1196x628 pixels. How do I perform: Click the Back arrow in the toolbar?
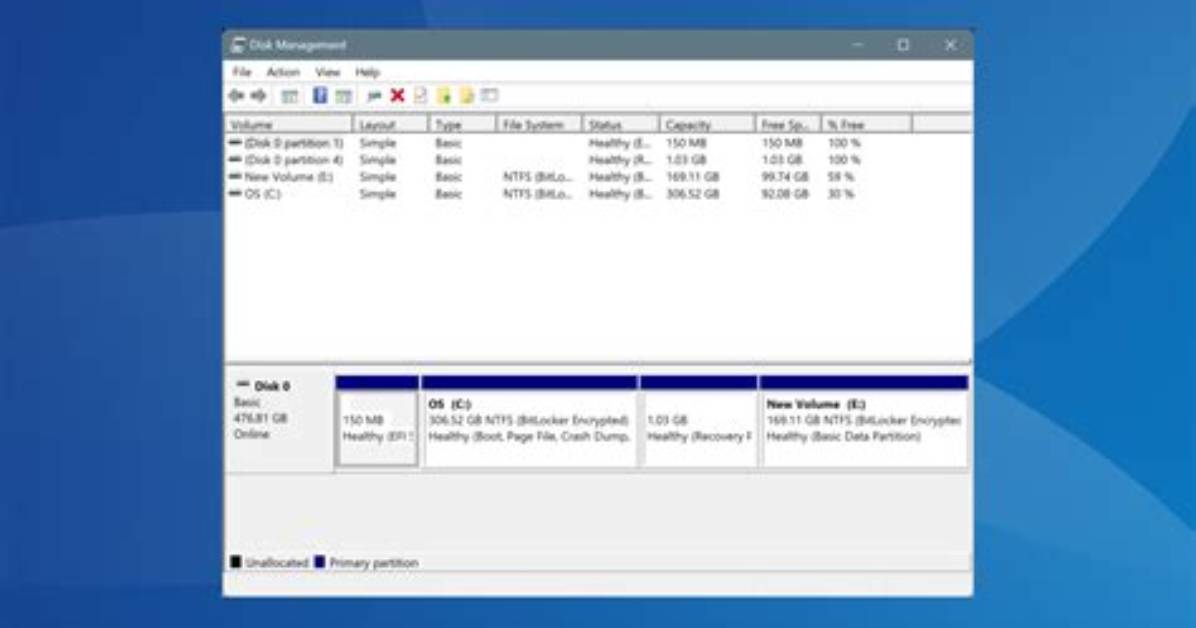pyautogui.click(x=236, y=95)
